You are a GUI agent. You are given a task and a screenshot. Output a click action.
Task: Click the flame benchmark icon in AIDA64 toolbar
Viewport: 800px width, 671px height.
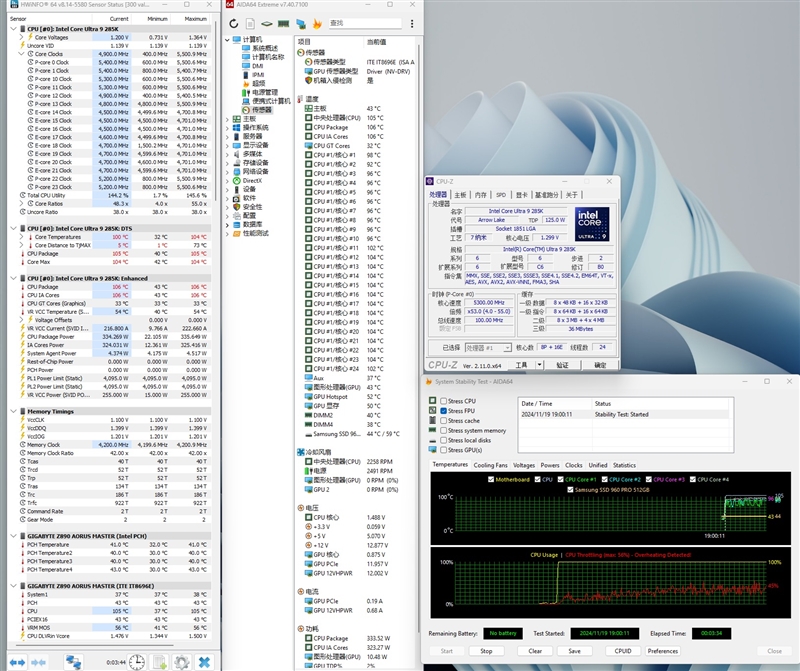318,22
